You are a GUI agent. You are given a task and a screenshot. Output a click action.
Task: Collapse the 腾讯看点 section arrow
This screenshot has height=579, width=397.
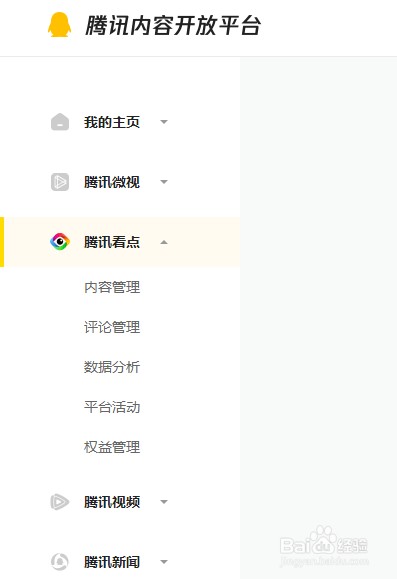(164, 242)
